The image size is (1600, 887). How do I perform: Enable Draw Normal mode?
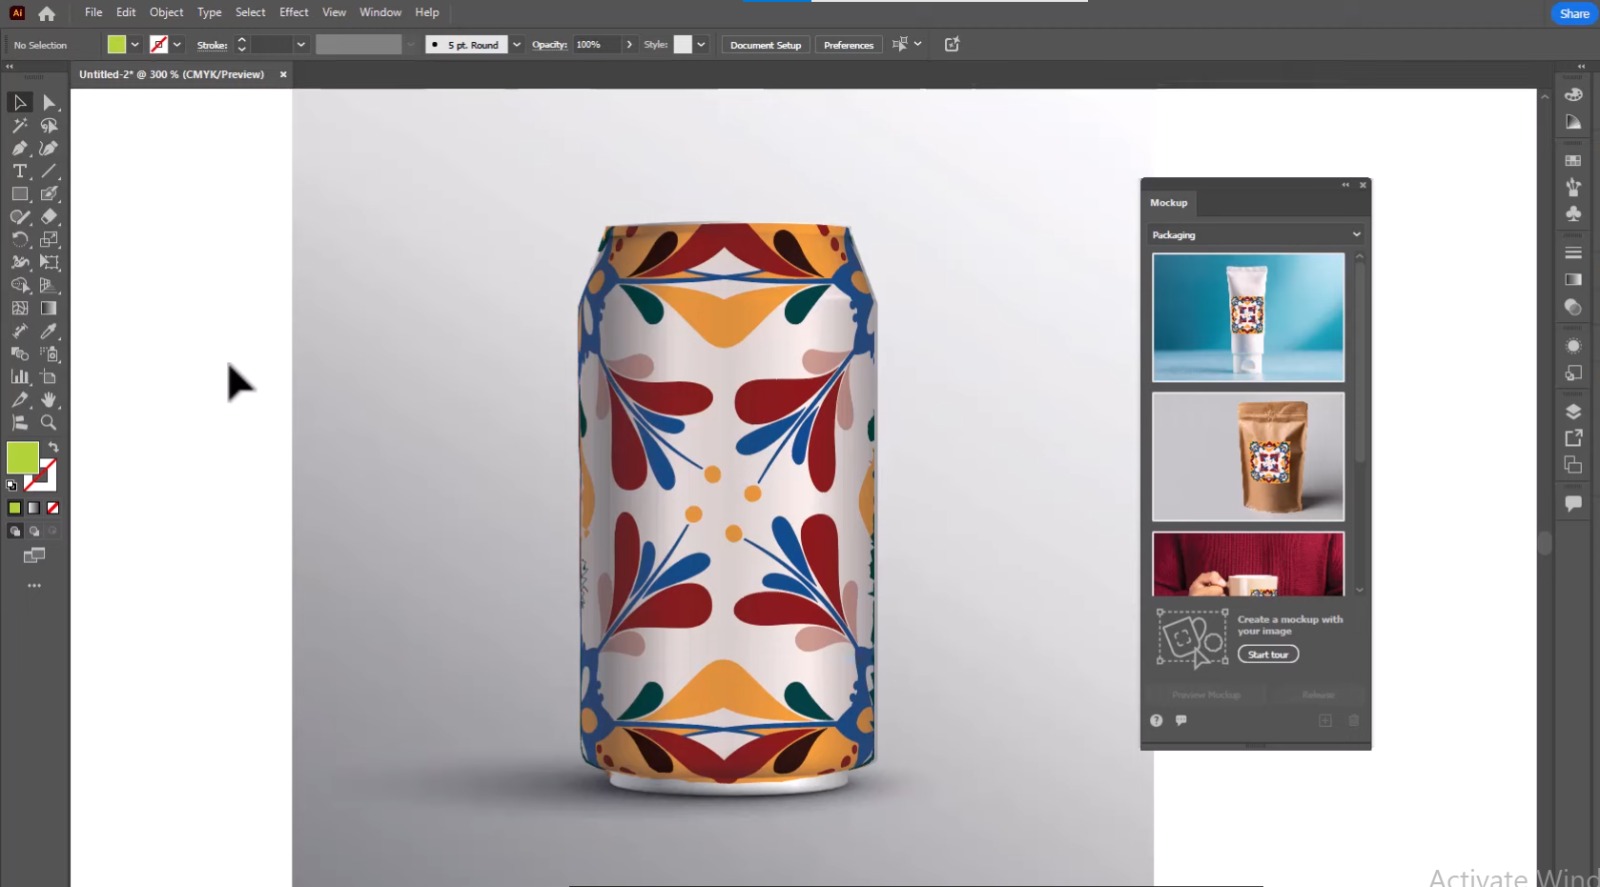[15, 531]
